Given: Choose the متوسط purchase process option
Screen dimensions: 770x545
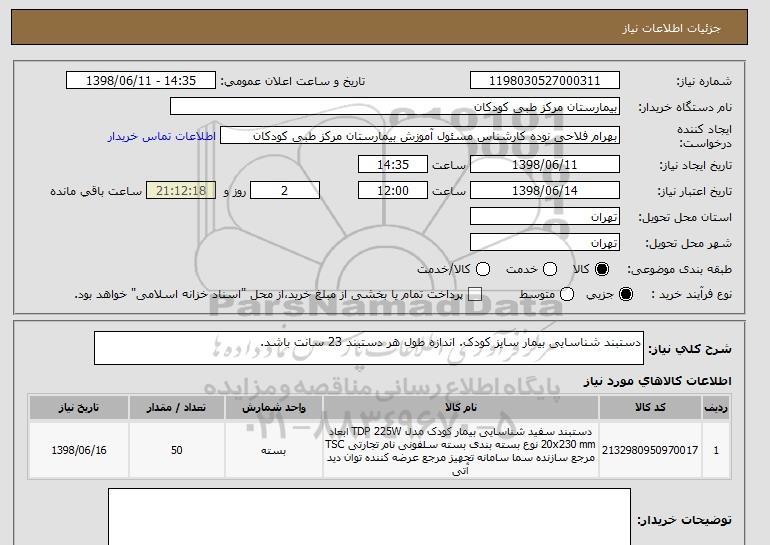Looking at the screenshot, I should click(567, 295).
